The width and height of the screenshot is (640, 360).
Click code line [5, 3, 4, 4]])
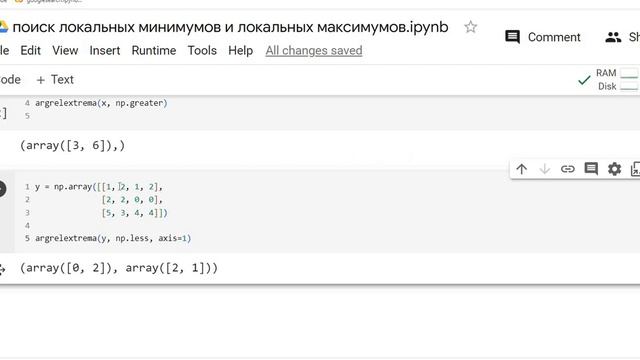(135, 213)
